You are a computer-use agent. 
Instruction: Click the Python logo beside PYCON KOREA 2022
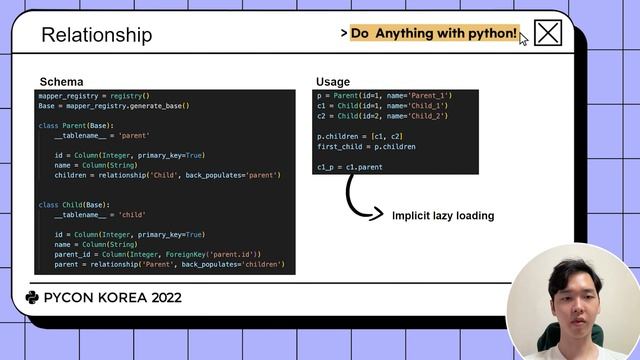tap(32, 298)
